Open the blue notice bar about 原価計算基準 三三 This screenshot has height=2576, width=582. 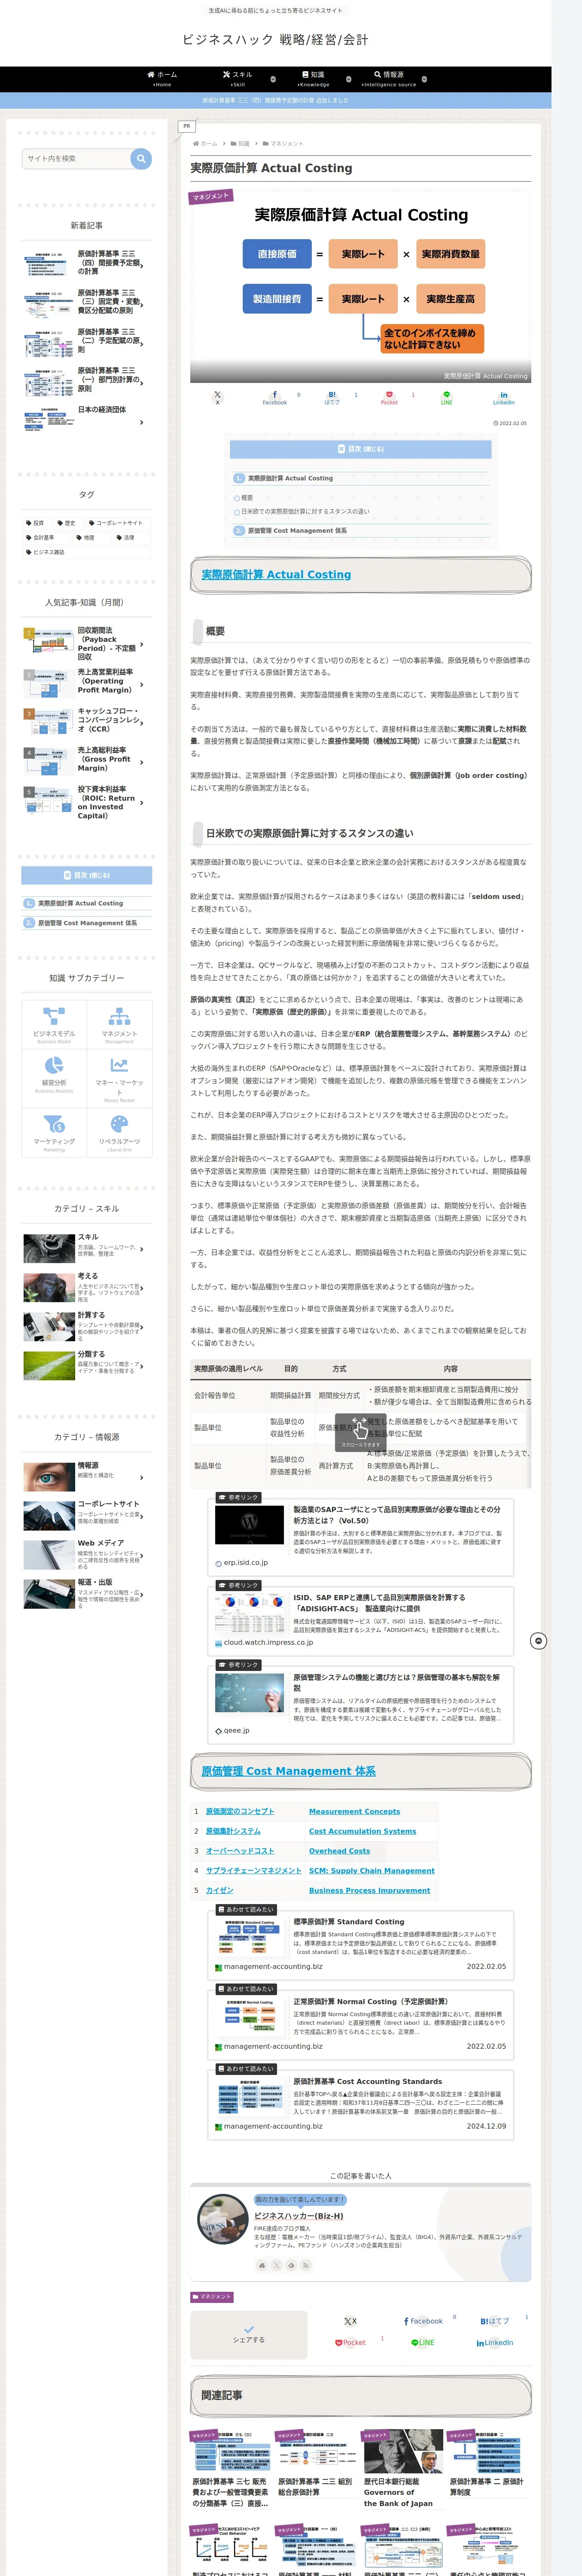coord(276,100)
